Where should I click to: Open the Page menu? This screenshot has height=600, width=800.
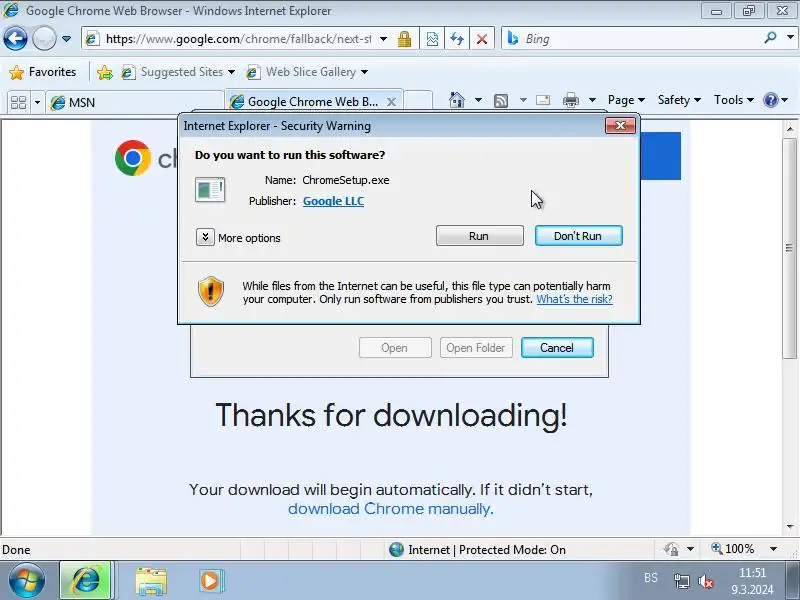tap(626, 100)
